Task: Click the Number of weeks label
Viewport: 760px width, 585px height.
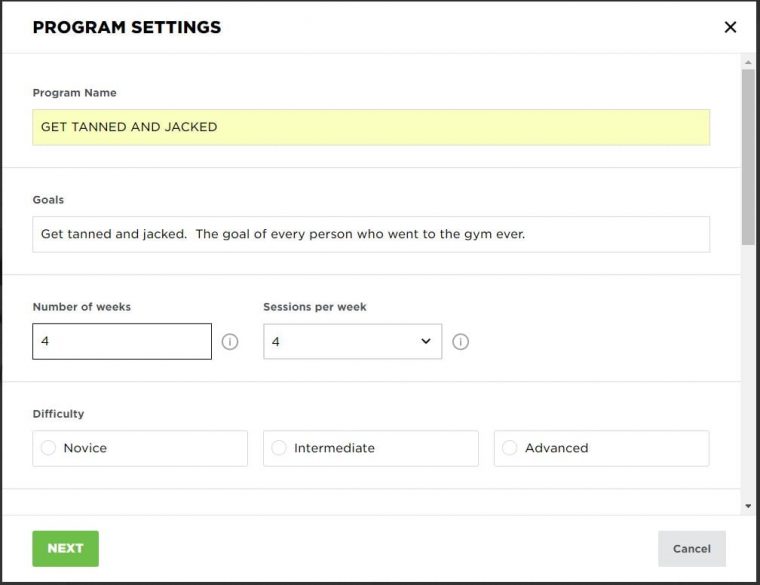Action: point(81,307)
